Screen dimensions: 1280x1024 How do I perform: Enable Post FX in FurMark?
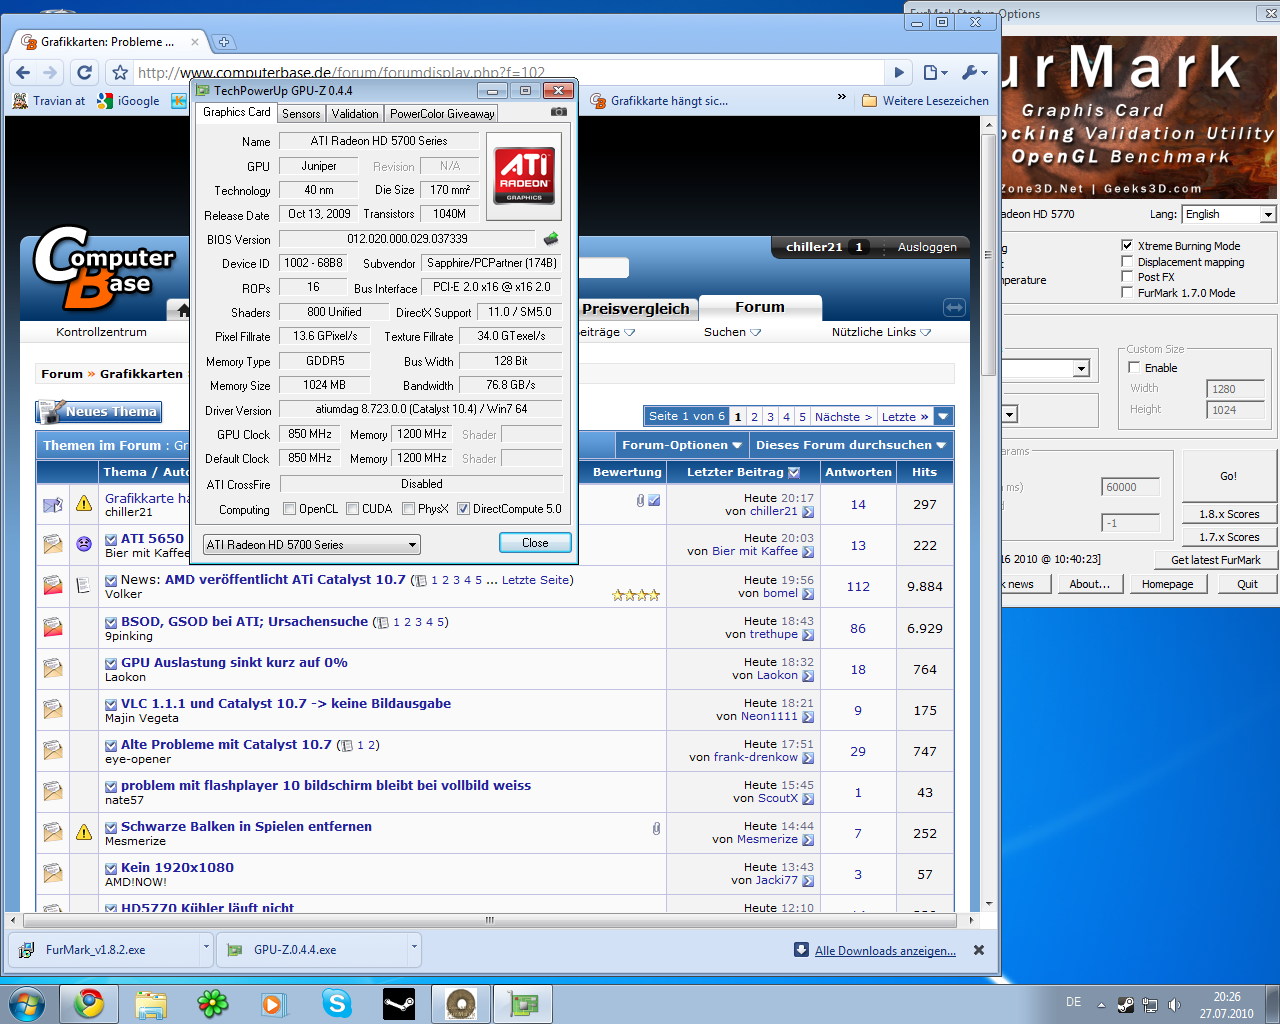[x=1127, y=277]
